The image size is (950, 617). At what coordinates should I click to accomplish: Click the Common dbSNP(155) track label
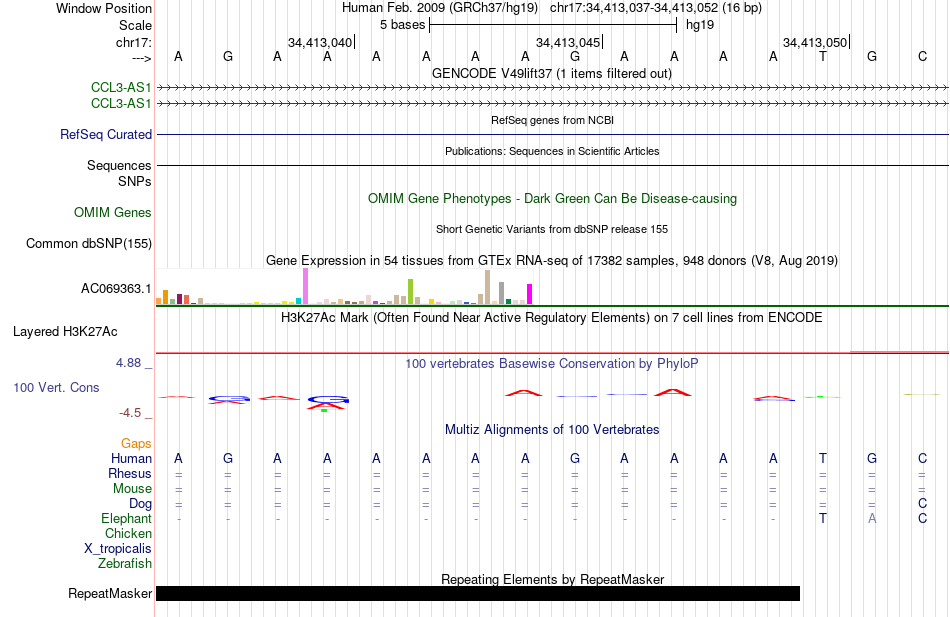coord(89,244)
